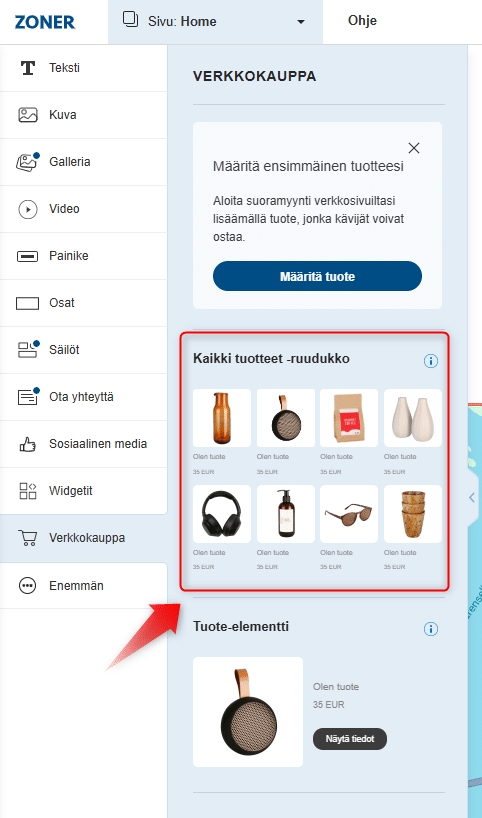482x818 pixels.
Task: Open the Enemmän more options item
Action: click(x=83, y=585)
